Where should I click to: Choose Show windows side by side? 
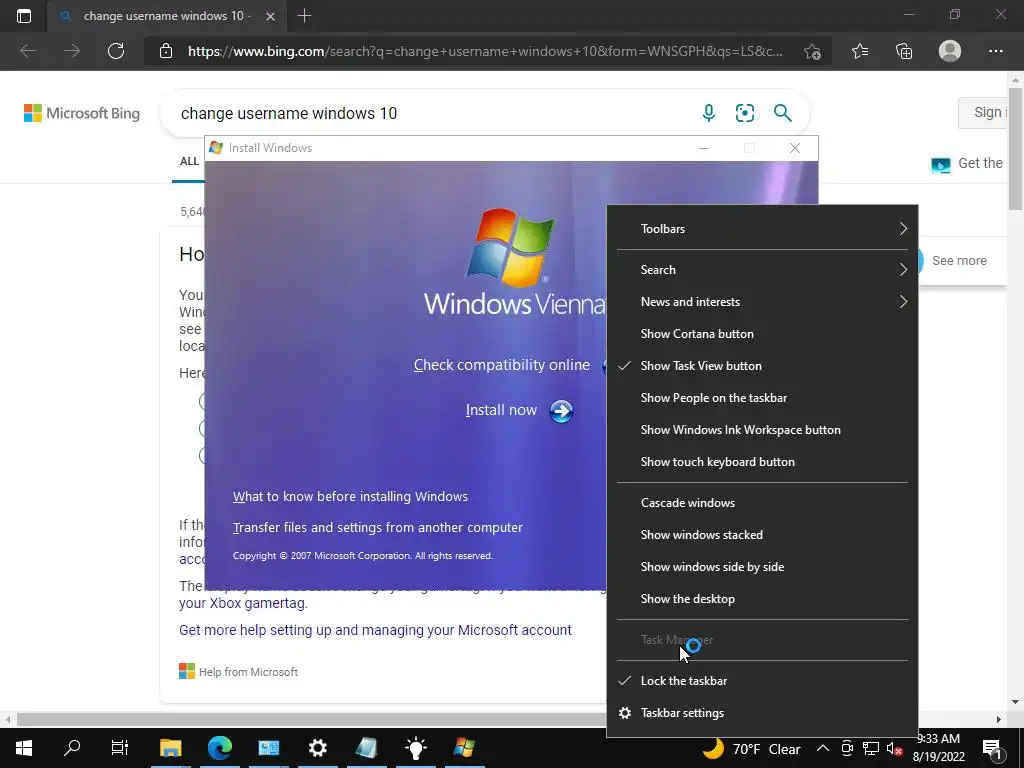tap(762, 567)
